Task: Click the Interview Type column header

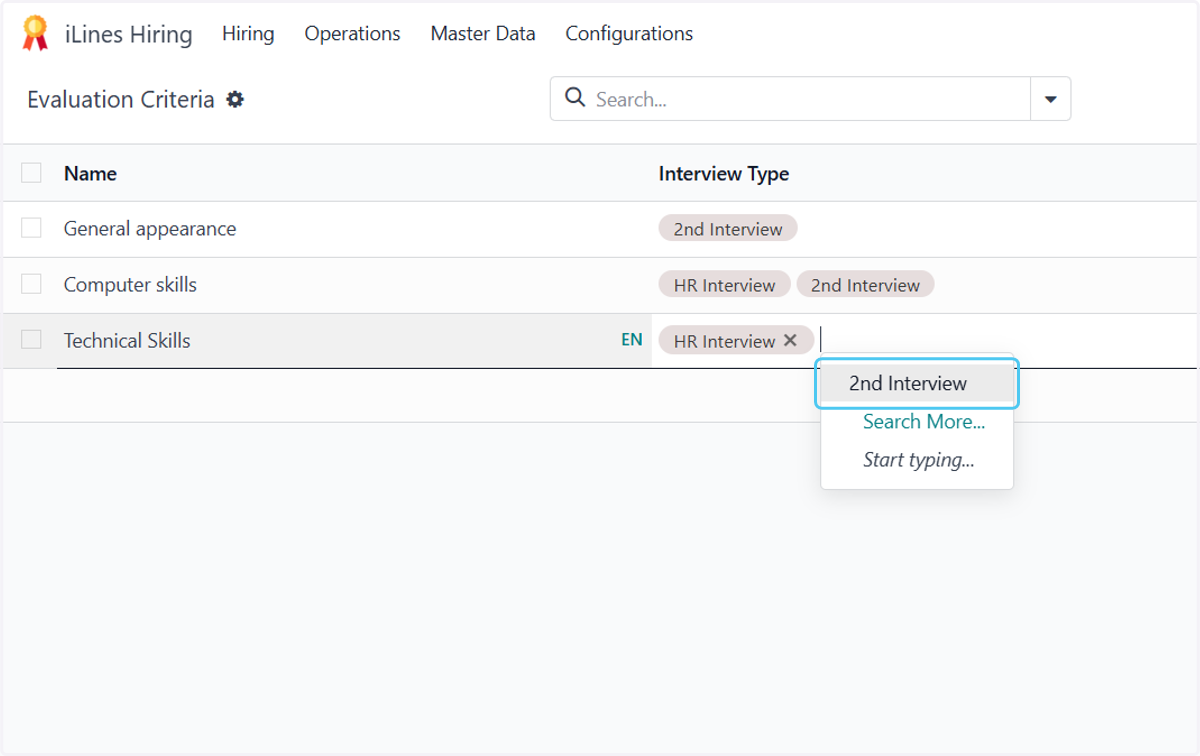Action: (x=724, y=173)
